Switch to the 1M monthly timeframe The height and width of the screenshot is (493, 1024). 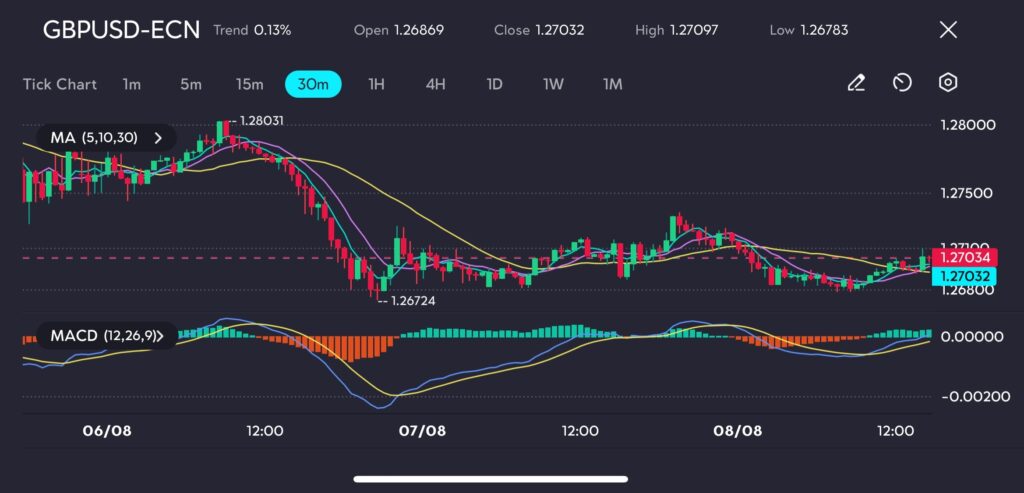[613, 84]
